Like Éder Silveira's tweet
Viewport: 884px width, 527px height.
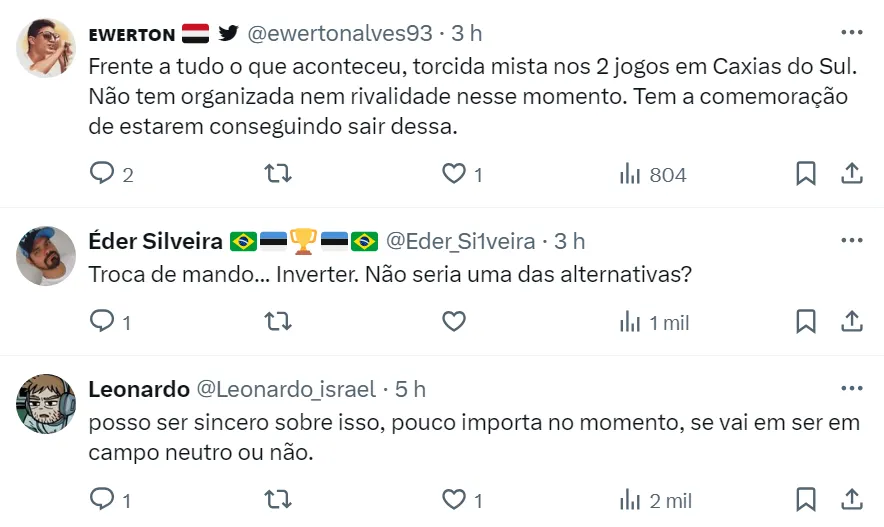(455, 322)
